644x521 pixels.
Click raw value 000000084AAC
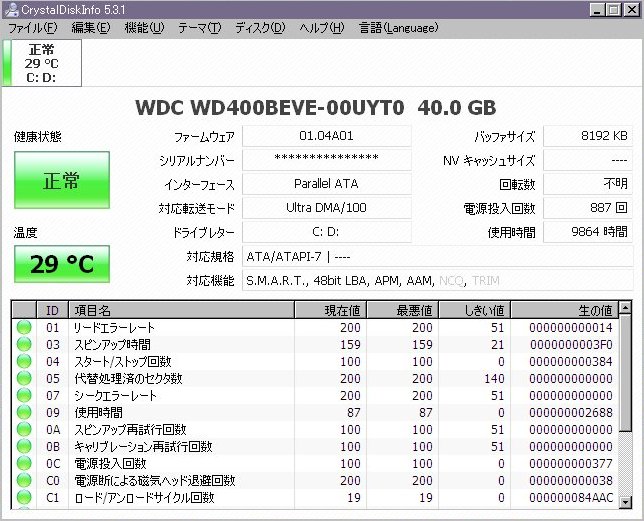571,498
